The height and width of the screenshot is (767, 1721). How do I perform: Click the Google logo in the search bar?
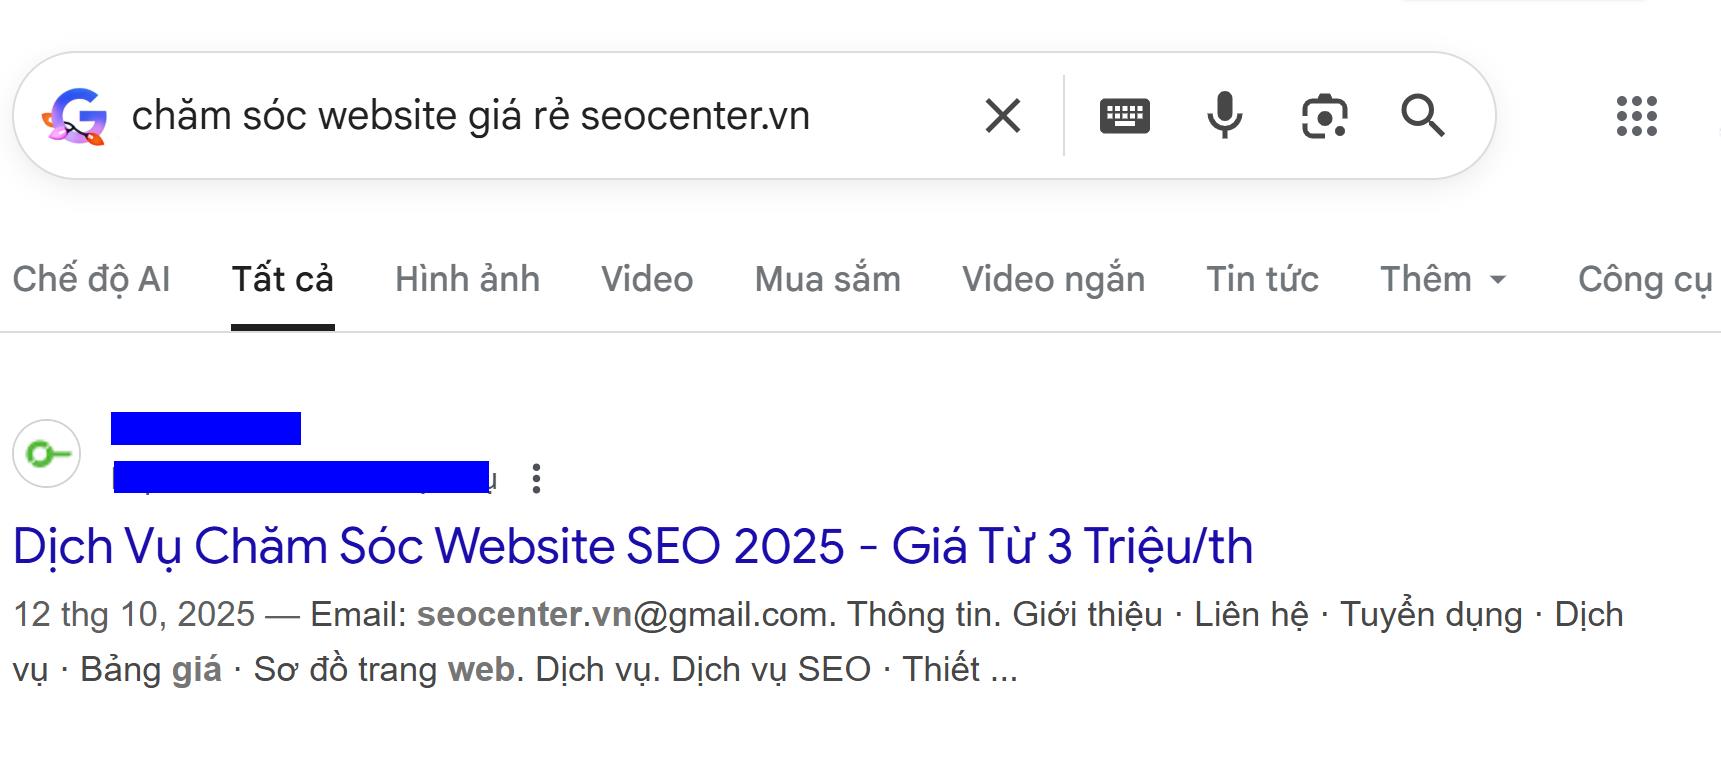point(78,116)
